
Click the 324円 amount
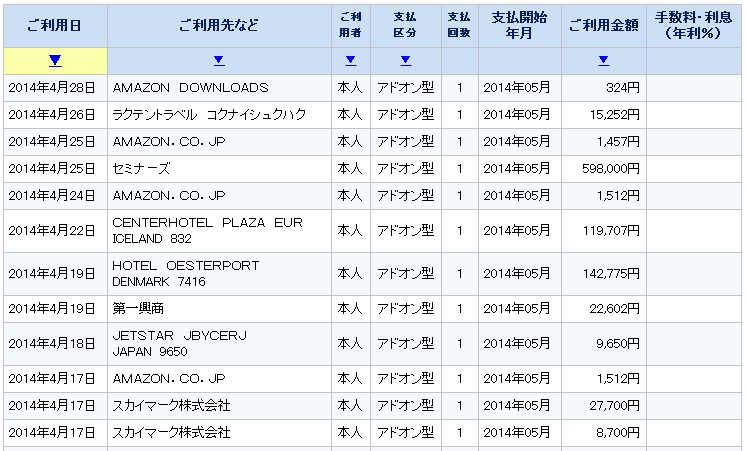point(623,88)
